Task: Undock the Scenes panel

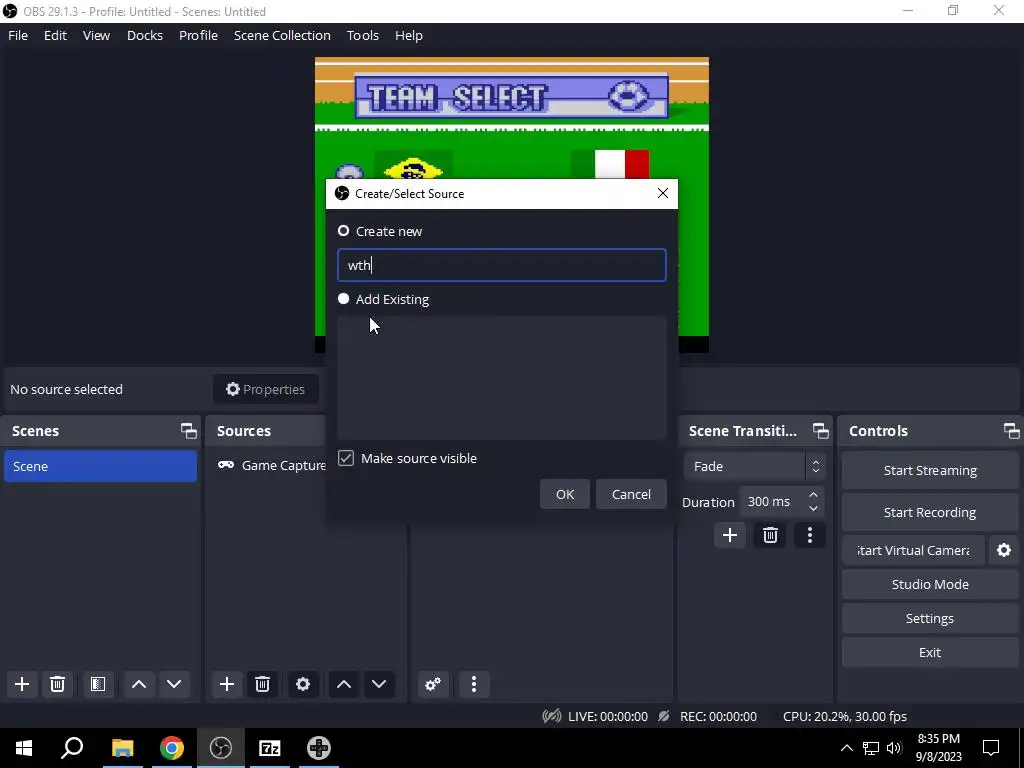Action: pyautogui.click(x=189, y=430)
